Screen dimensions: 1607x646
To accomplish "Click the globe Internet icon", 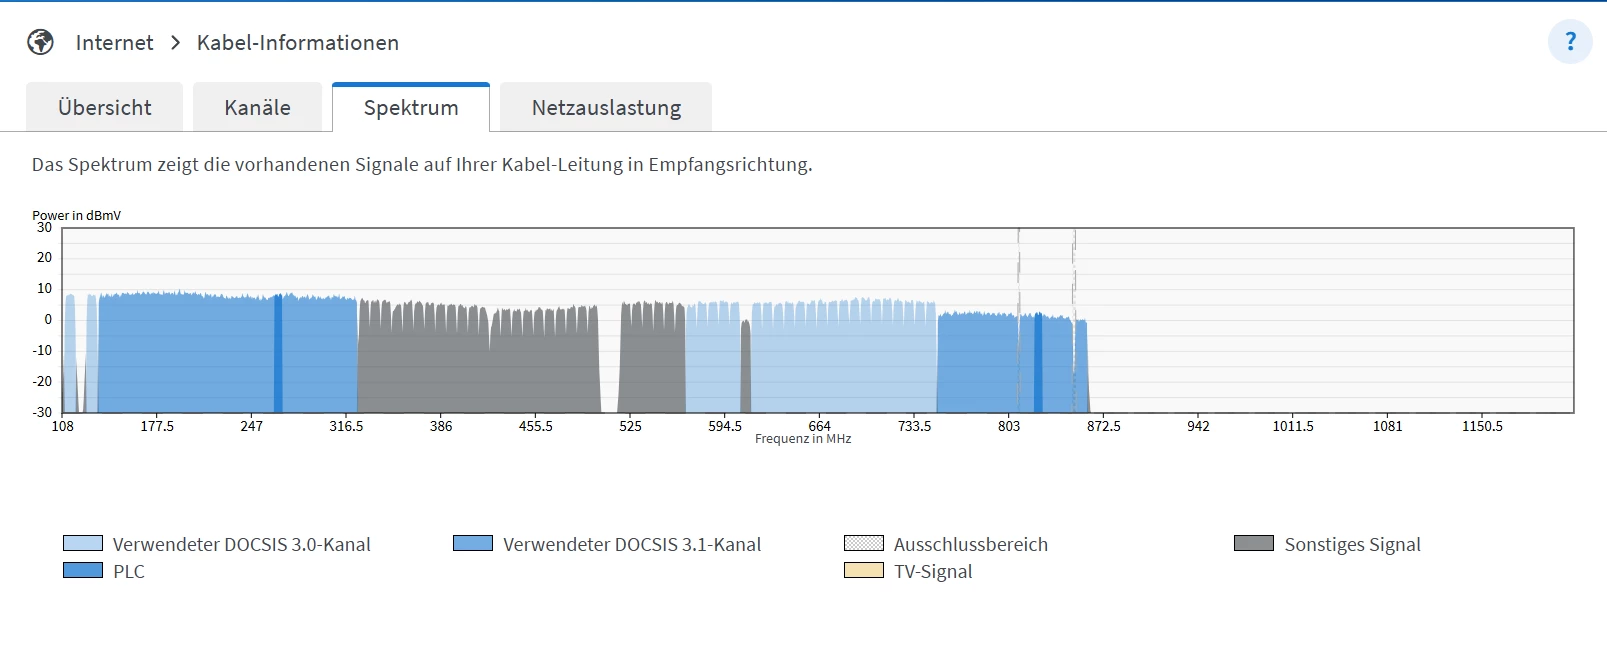I will [x=40, y=42].
